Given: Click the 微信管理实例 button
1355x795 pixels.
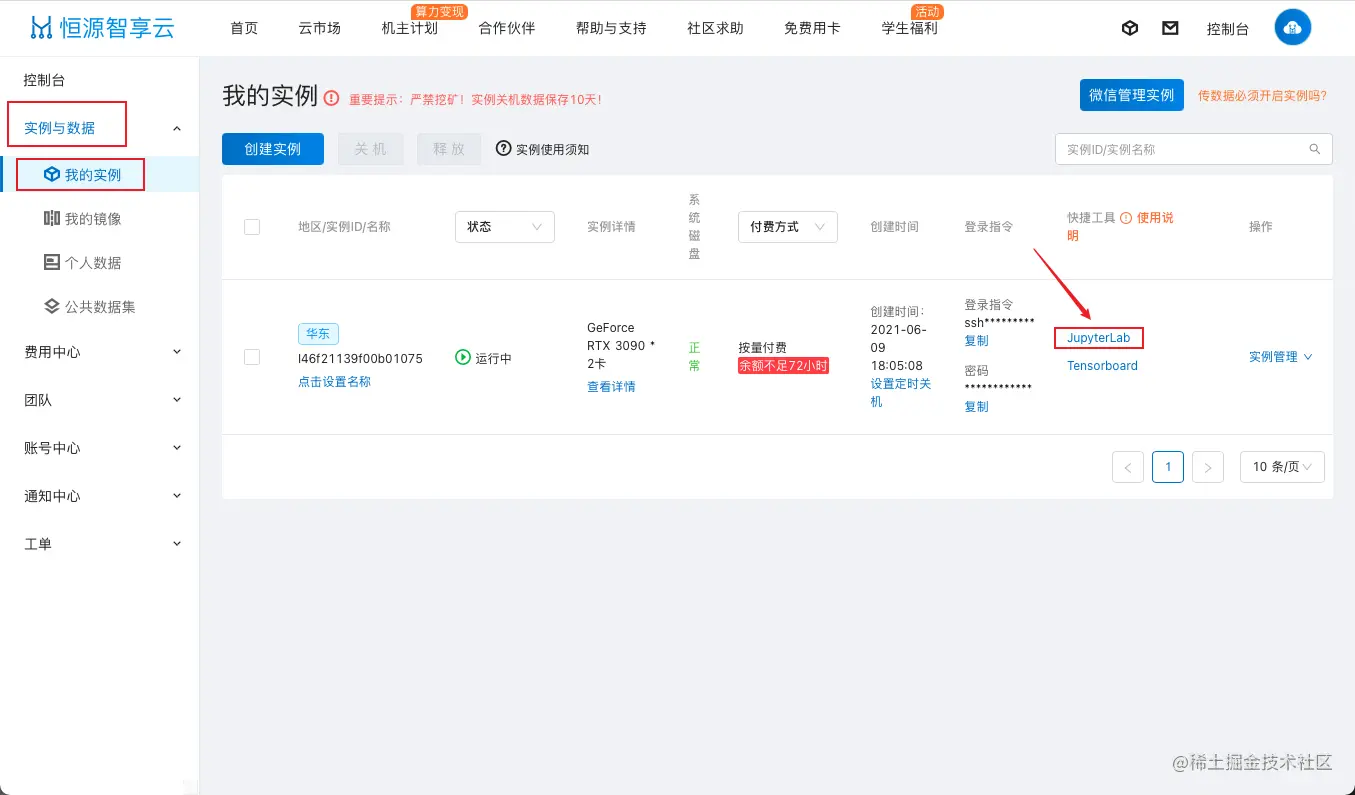Looking at the screenshot, I should (x=1132, y=95).
